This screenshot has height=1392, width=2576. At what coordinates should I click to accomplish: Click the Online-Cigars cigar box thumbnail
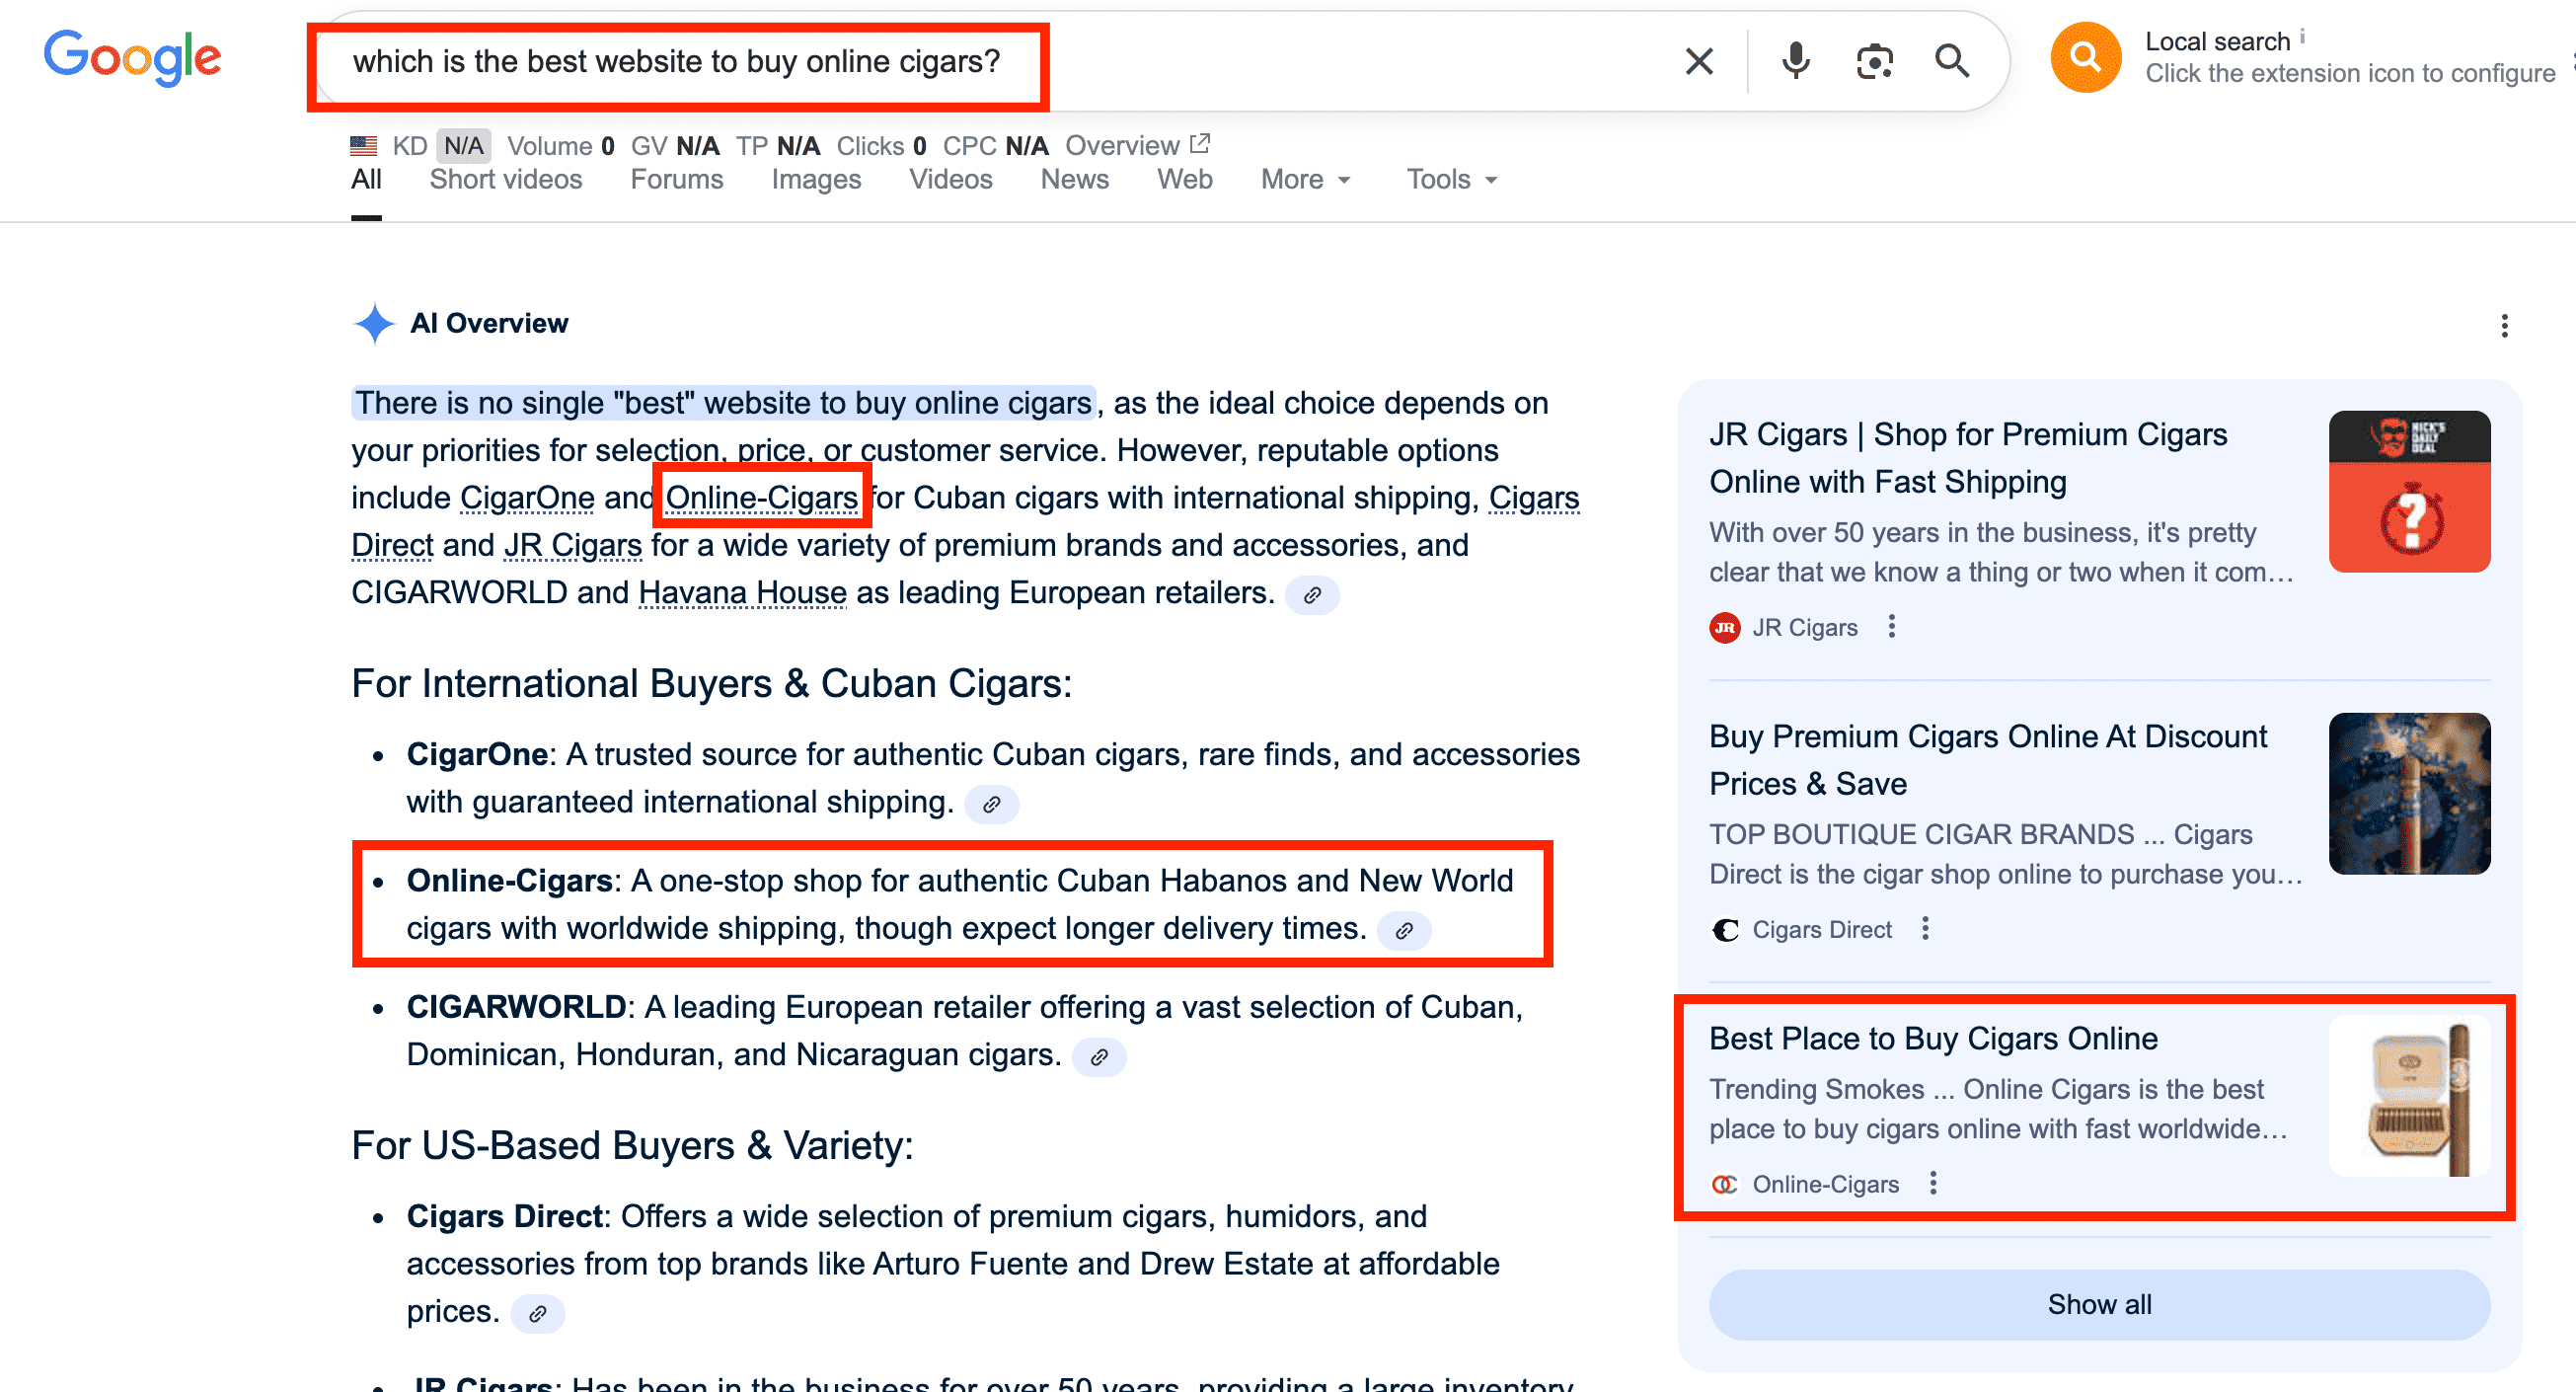pyautogui.click(x=2409, y=1096)
